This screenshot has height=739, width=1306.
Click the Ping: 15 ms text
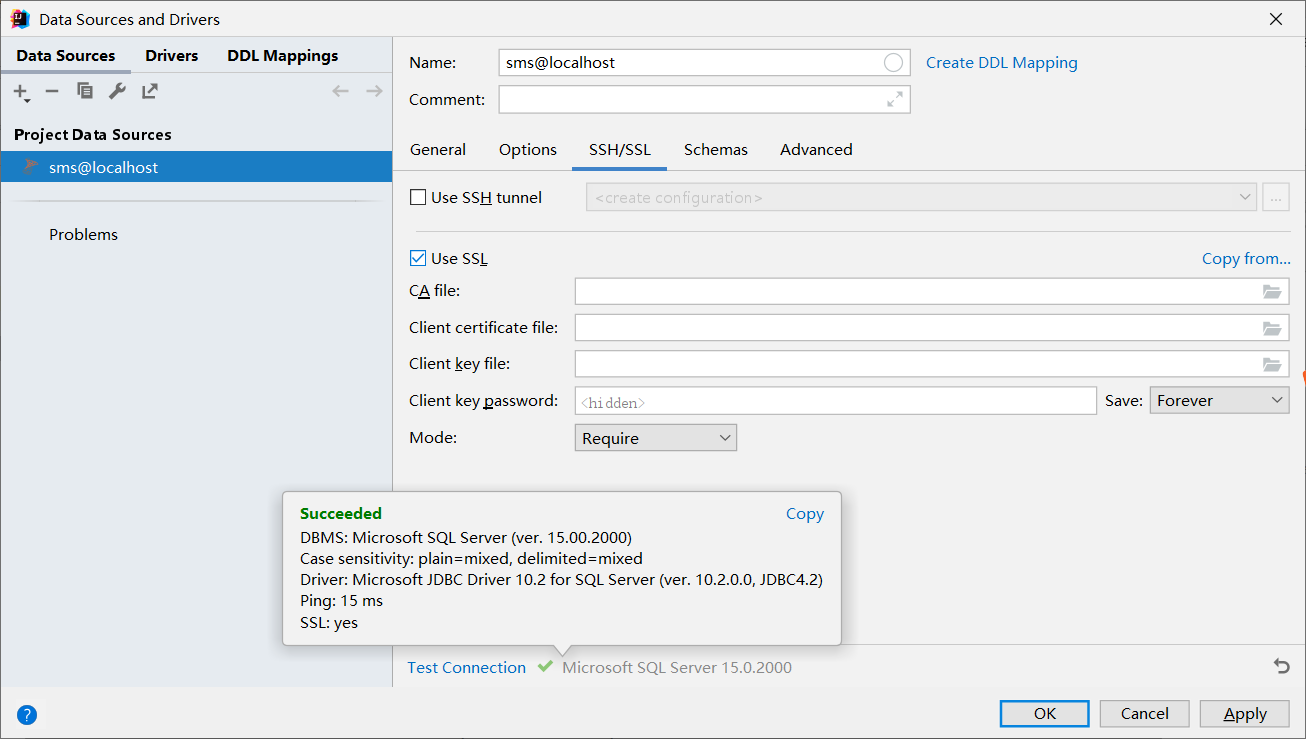[x=341, y=602]
